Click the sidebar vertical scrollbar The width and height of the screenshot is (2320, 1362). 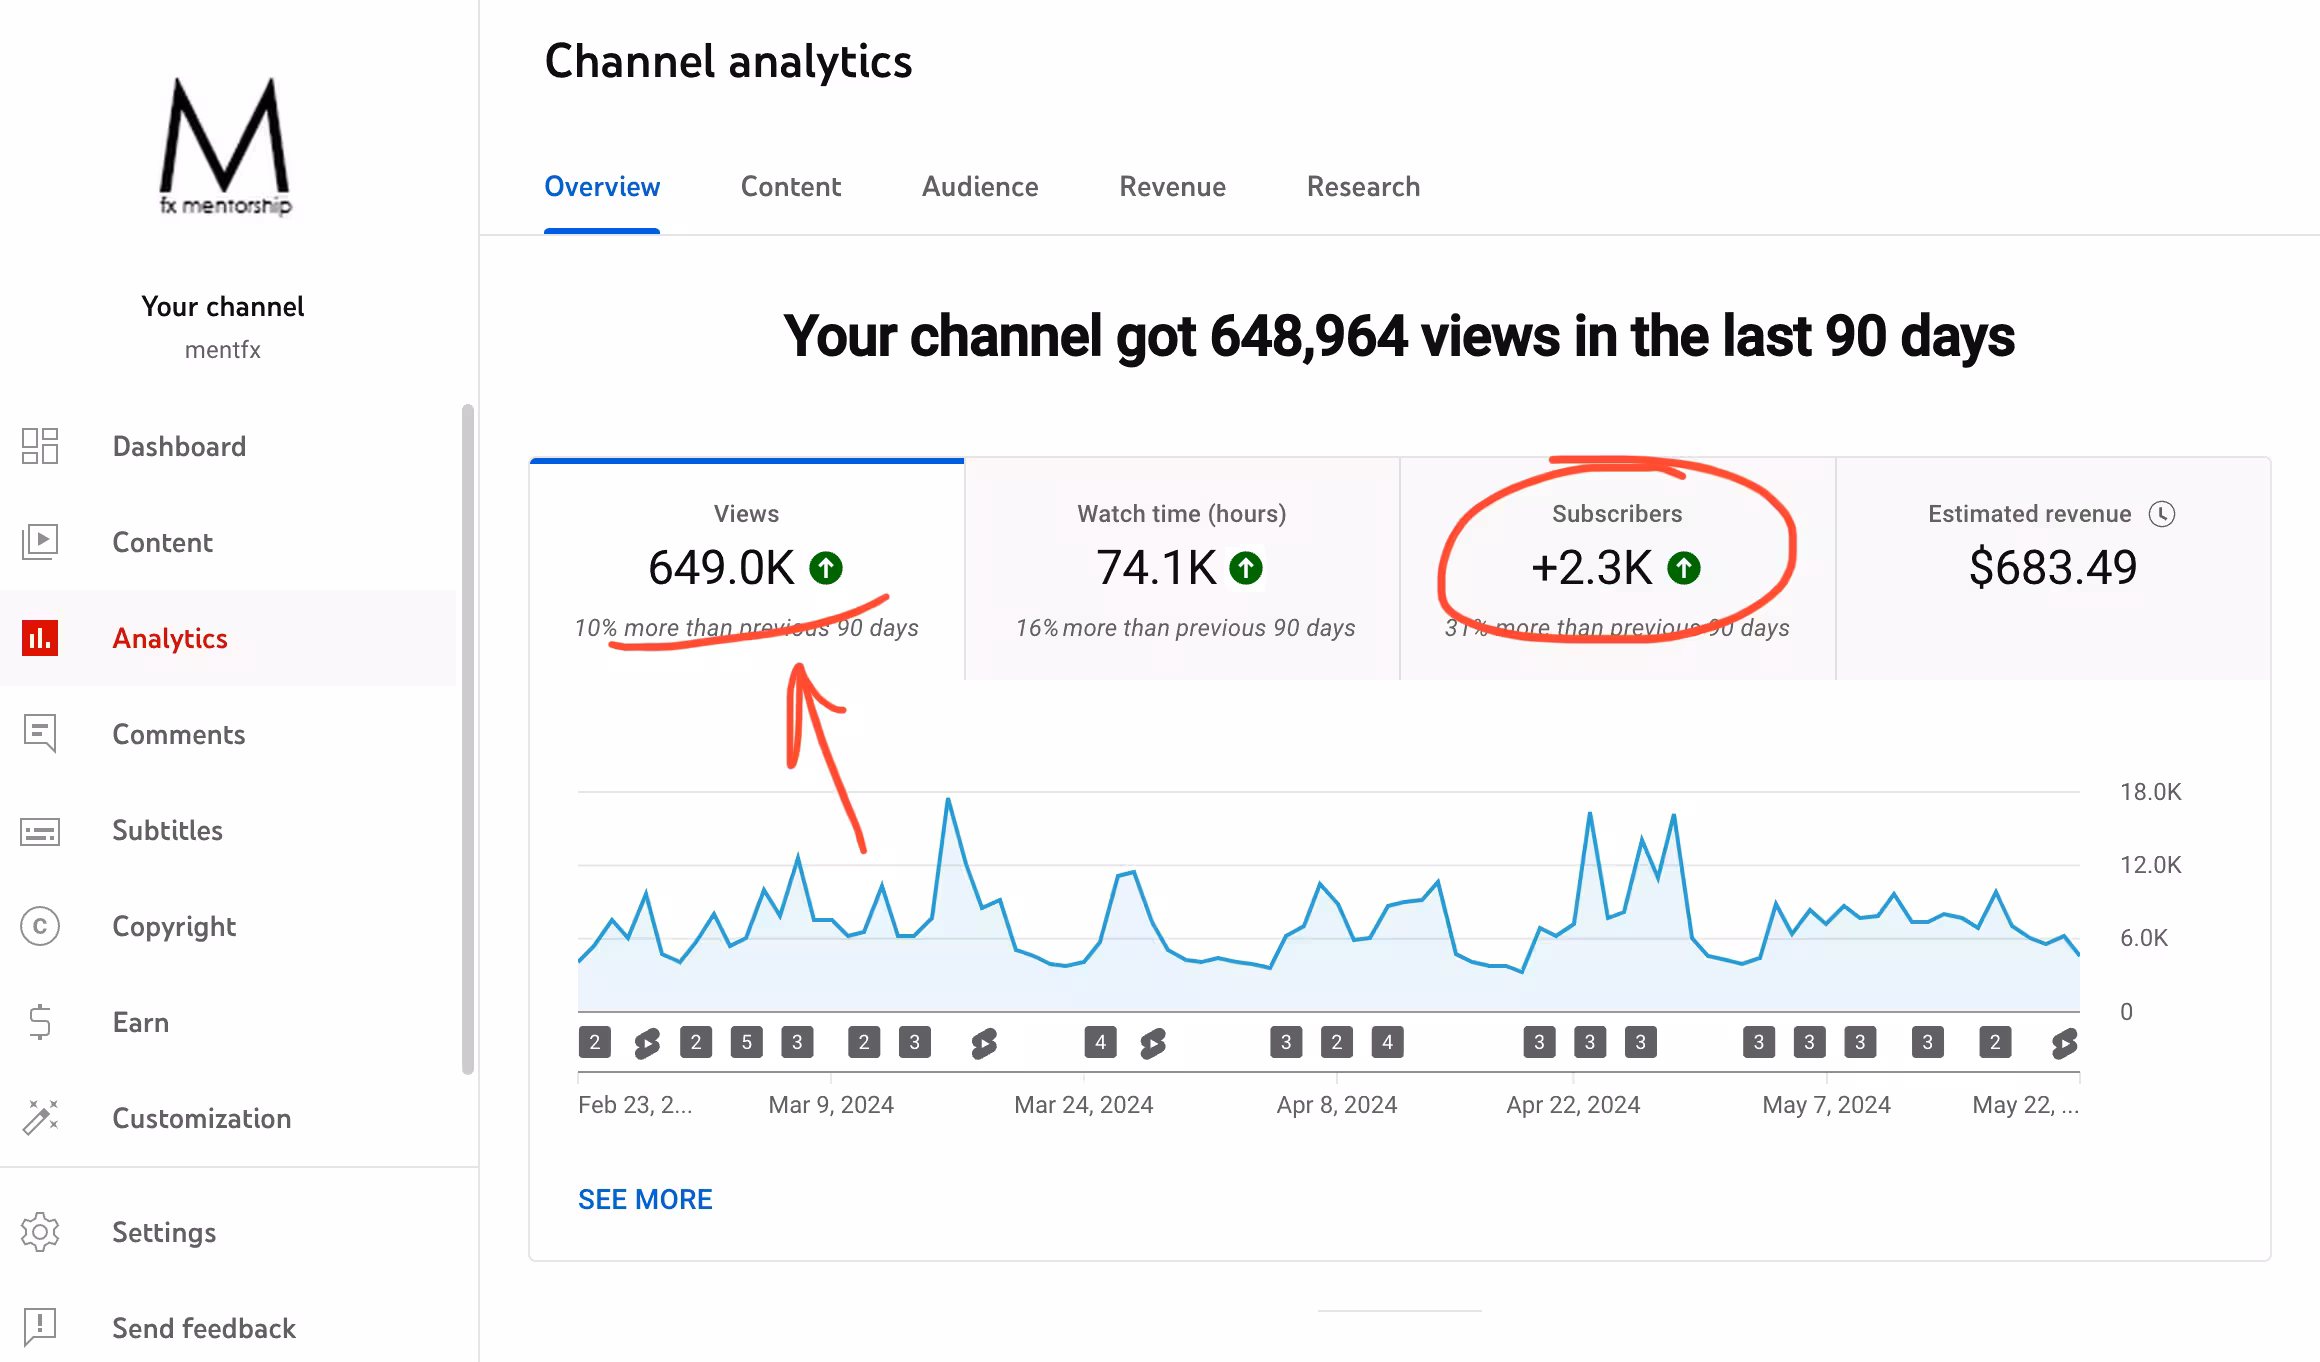pos(467,740)
